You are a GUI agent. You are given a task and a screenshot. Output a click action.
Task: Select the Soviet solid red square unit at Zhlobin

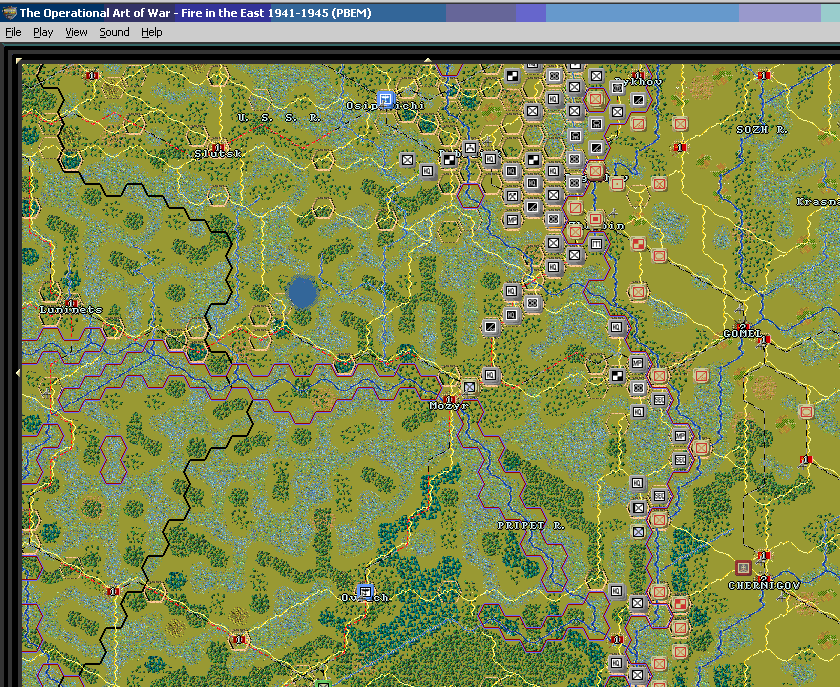[595, 219]
